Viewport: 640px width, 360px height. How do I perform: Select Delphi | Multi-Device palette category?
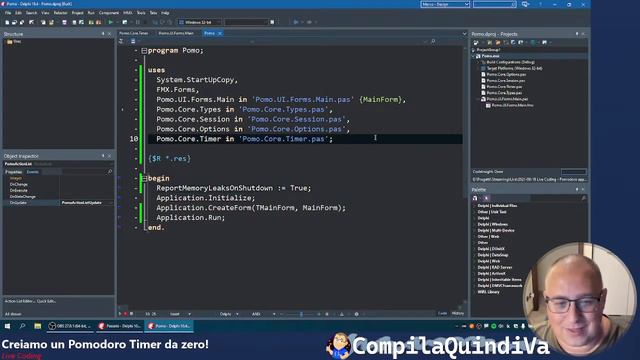(496, 230)
